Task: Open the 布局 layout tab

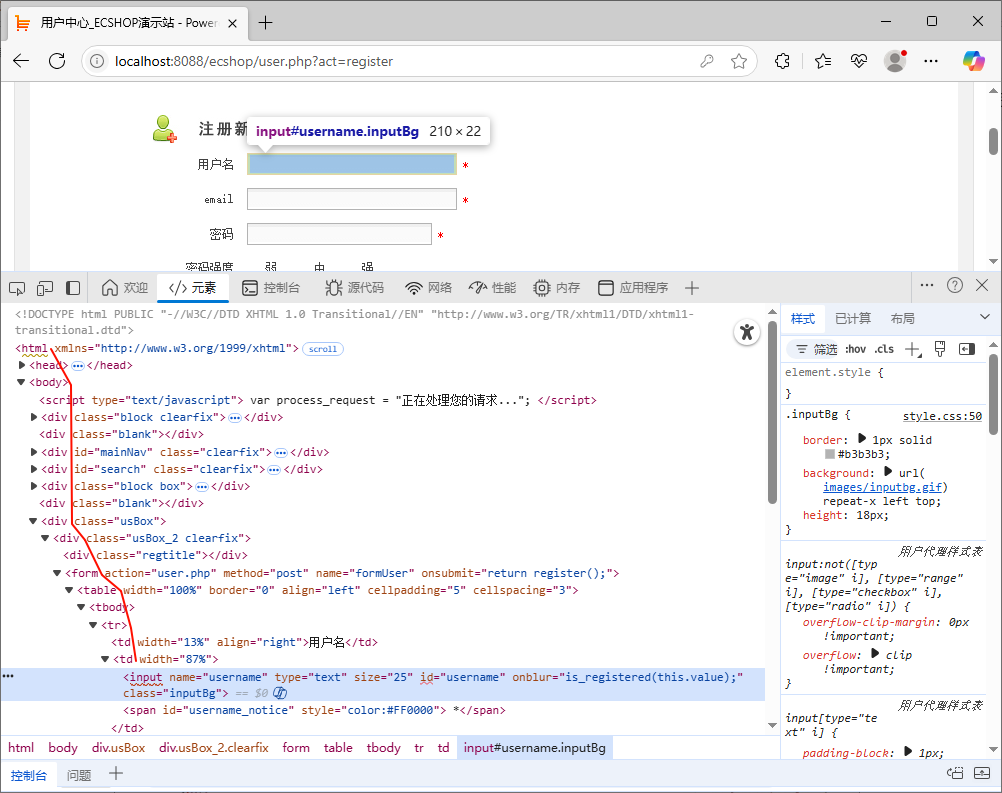Action: [x=902, y=318]
